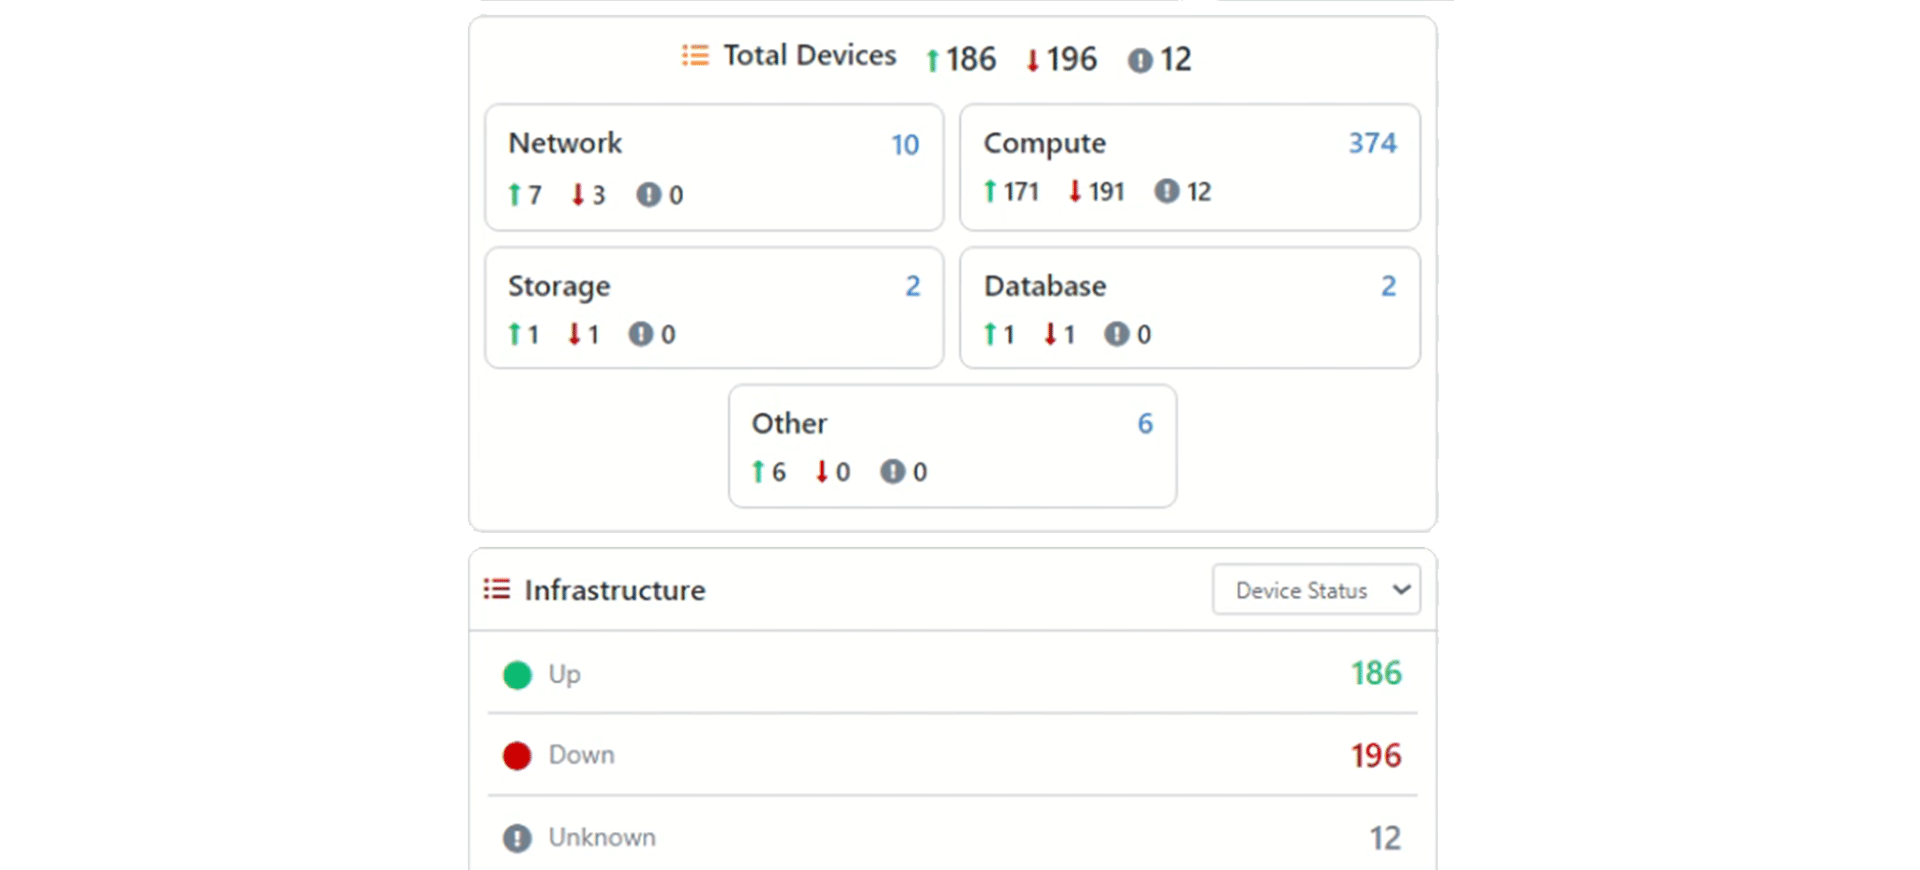Click the Compute up arrow icon
The image size is (1920, 870).
click(990, 191)
